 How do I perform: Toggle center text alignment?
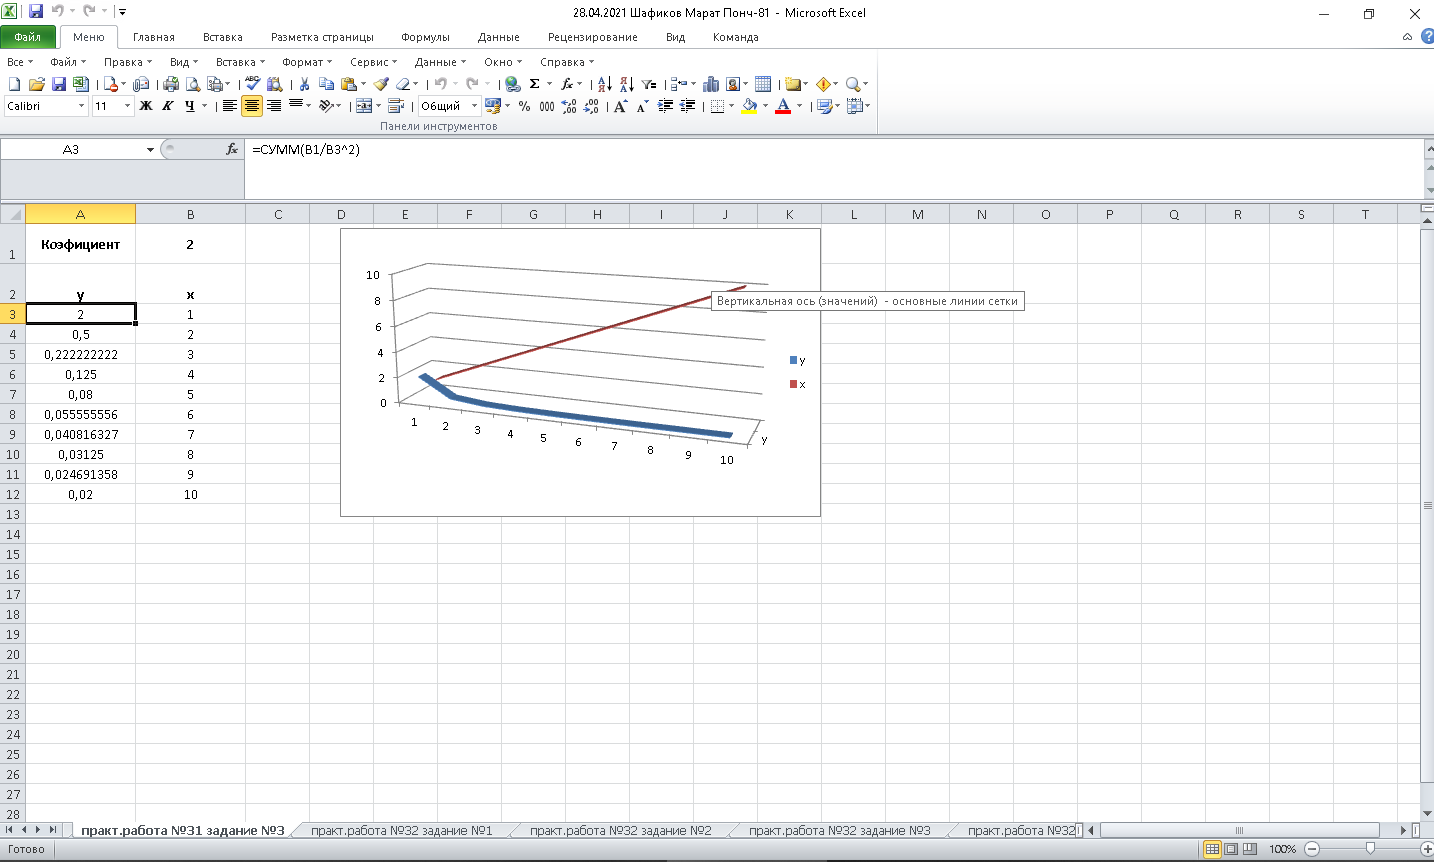pyautogui.click(x=251, y=106)
